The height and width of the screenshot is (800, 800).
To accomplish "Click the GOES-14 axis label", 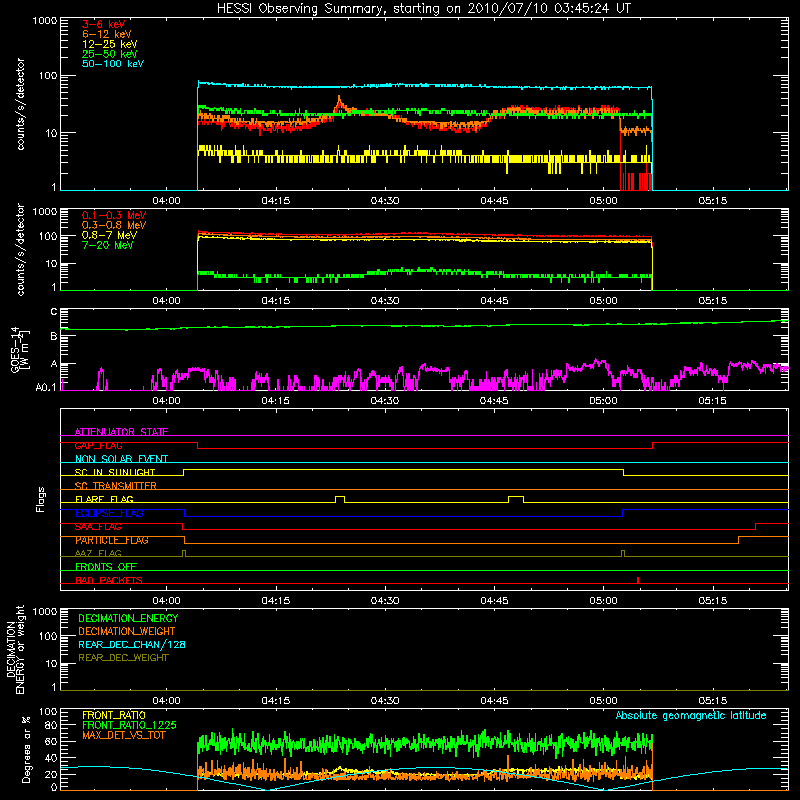I will (x=19, y=349).
